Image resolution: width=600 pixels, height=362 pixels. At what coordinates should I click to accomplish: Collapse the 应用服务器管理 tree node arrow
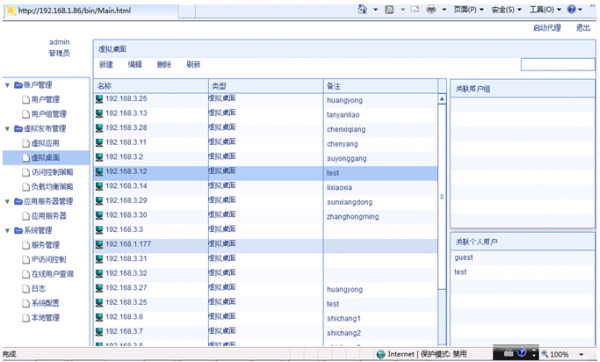[7, 201]
